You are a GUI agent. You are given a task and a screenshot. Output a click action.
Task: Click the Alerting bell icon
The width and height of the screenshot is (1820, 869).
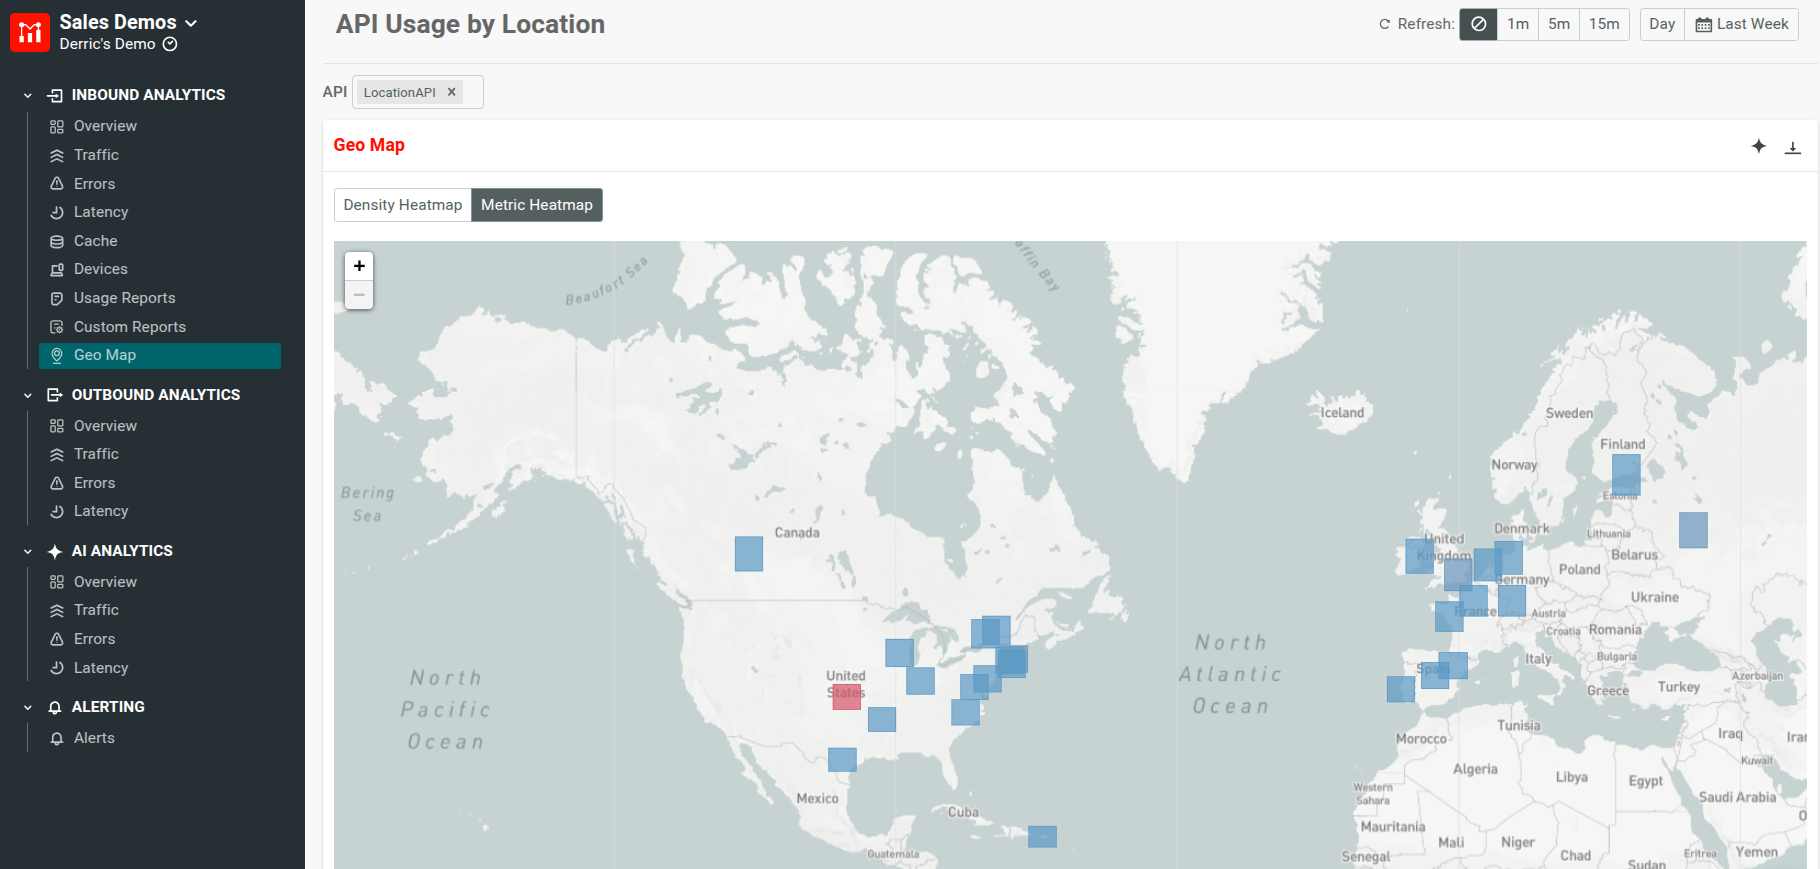point(55,707)
